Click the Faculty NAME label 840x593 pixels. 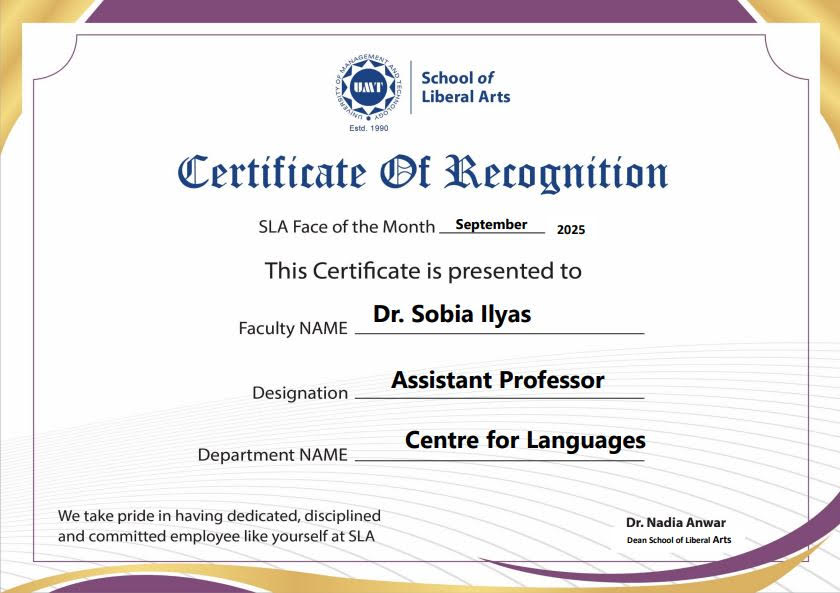293,328
